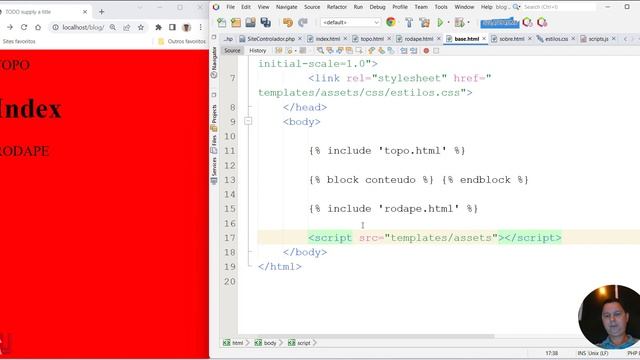Click the Shift Line Left icon in editor toolbar
The height and width of the screenshot is (360, 640).
pos(404,51)
